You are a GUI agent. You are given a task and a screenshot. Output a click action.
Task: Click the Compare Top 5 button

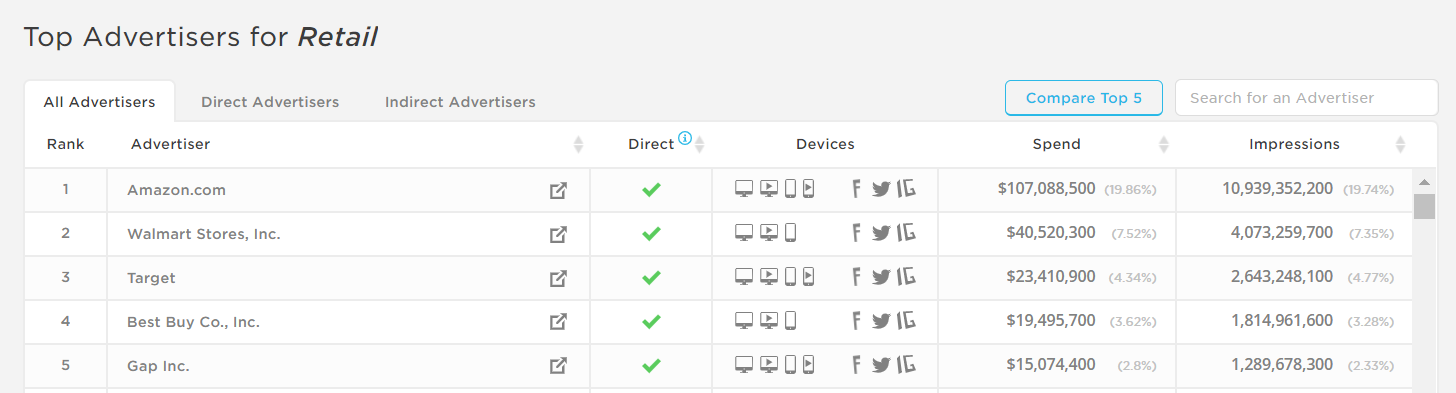click(1084, 98)
